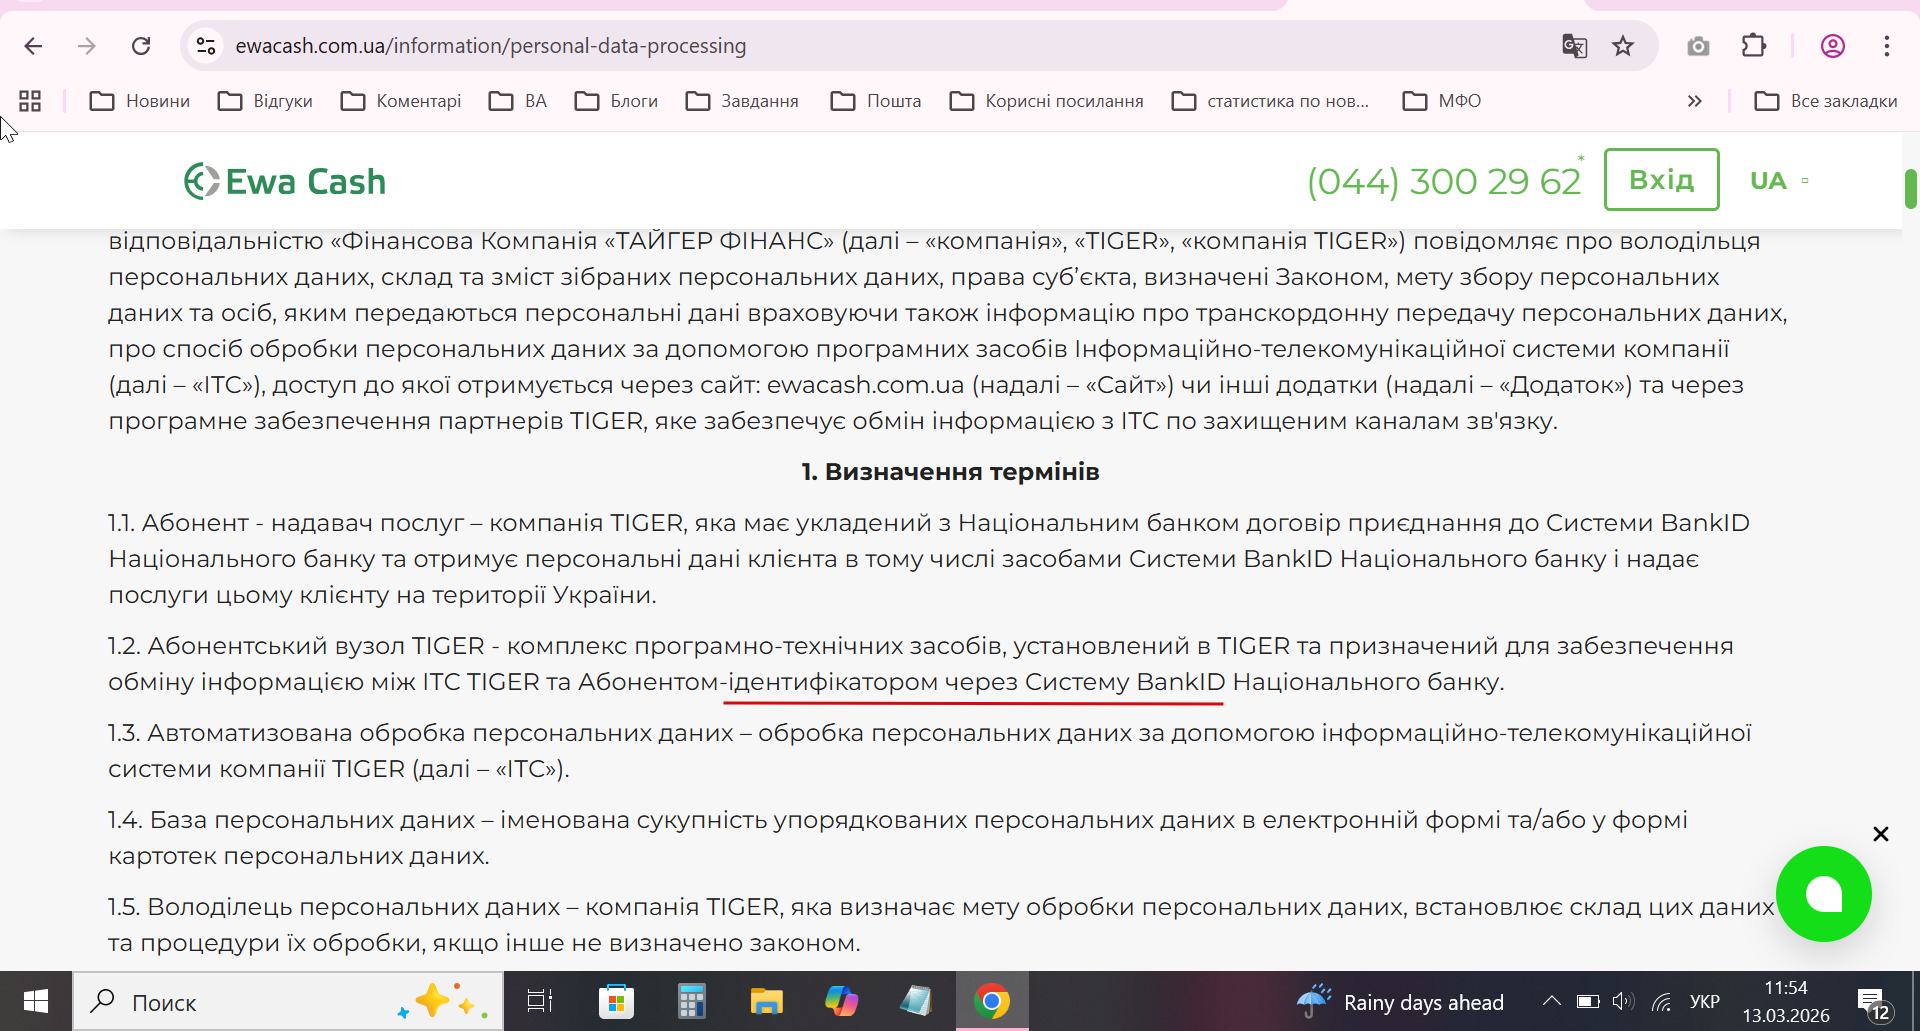
Task: Open the Пошта bookmark folder
Action: (876, 101)
